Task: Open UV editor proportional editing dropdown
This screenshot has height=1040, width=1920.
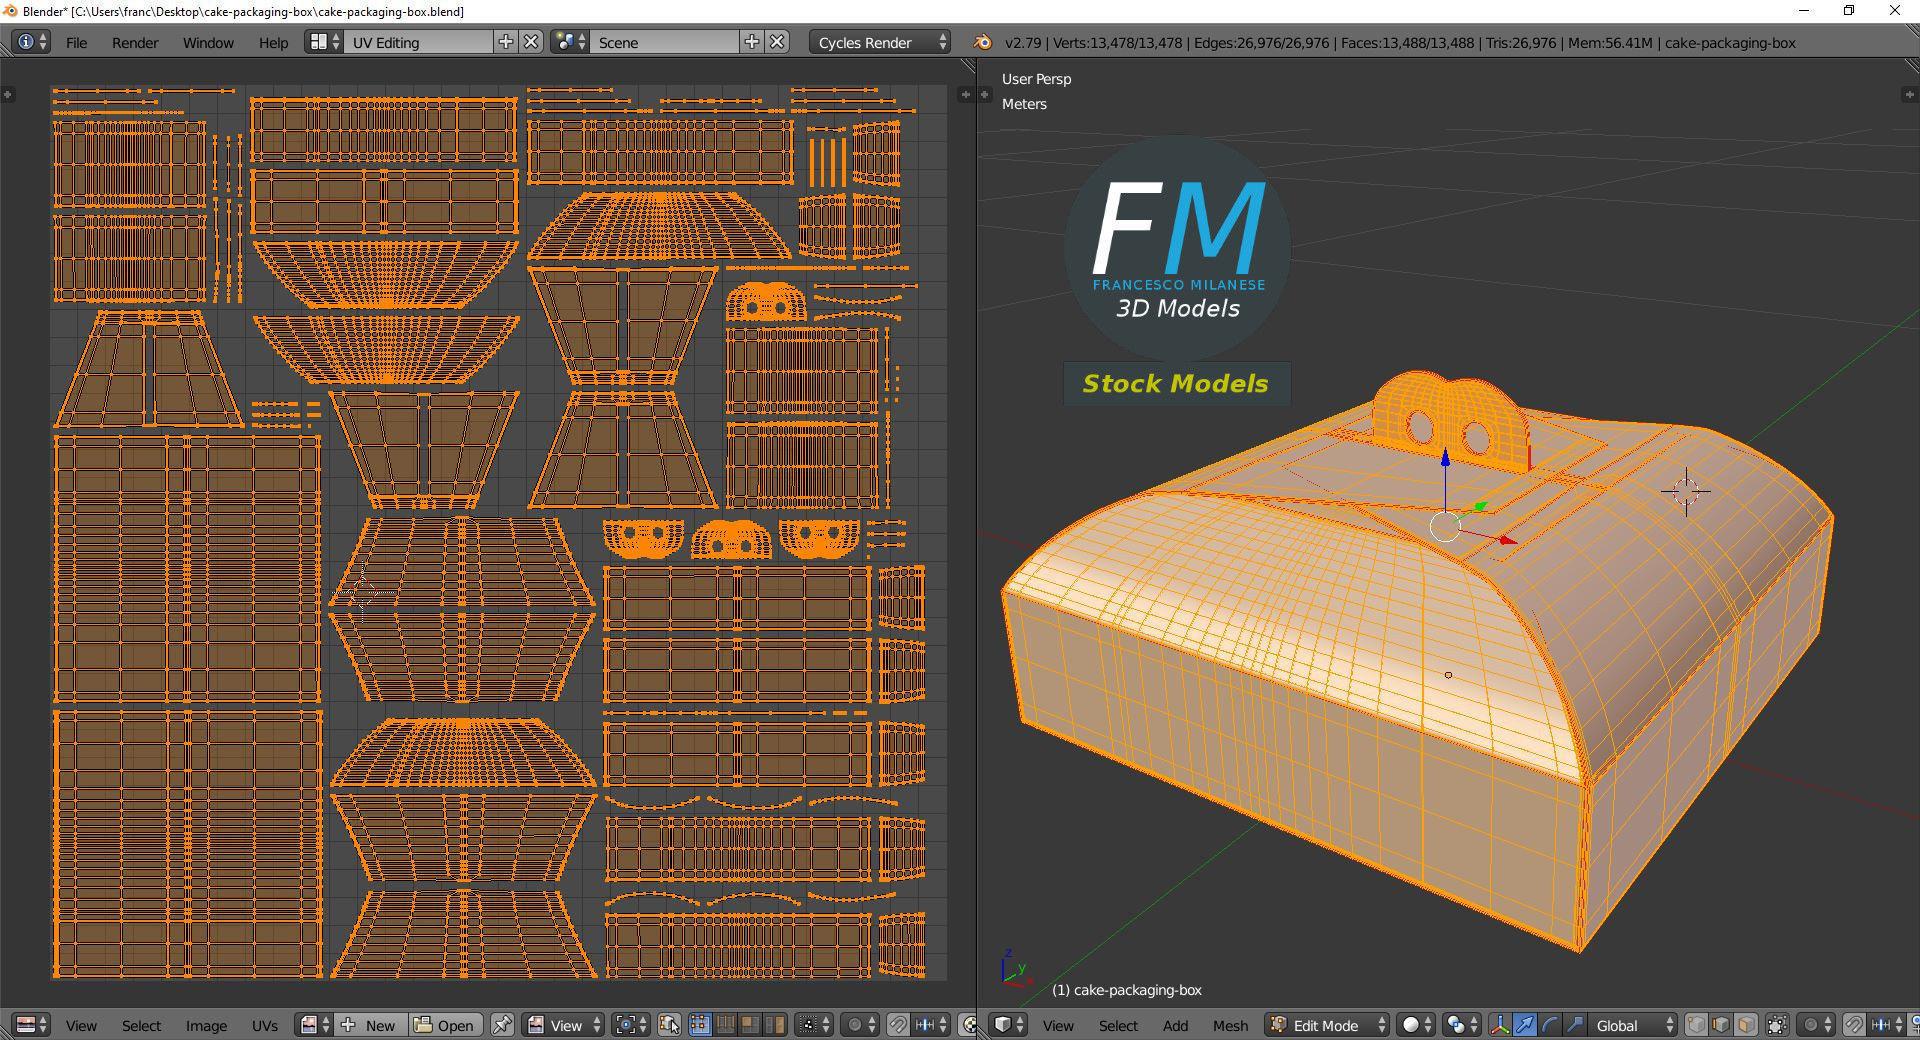Action: click(x=860, y=1025)
